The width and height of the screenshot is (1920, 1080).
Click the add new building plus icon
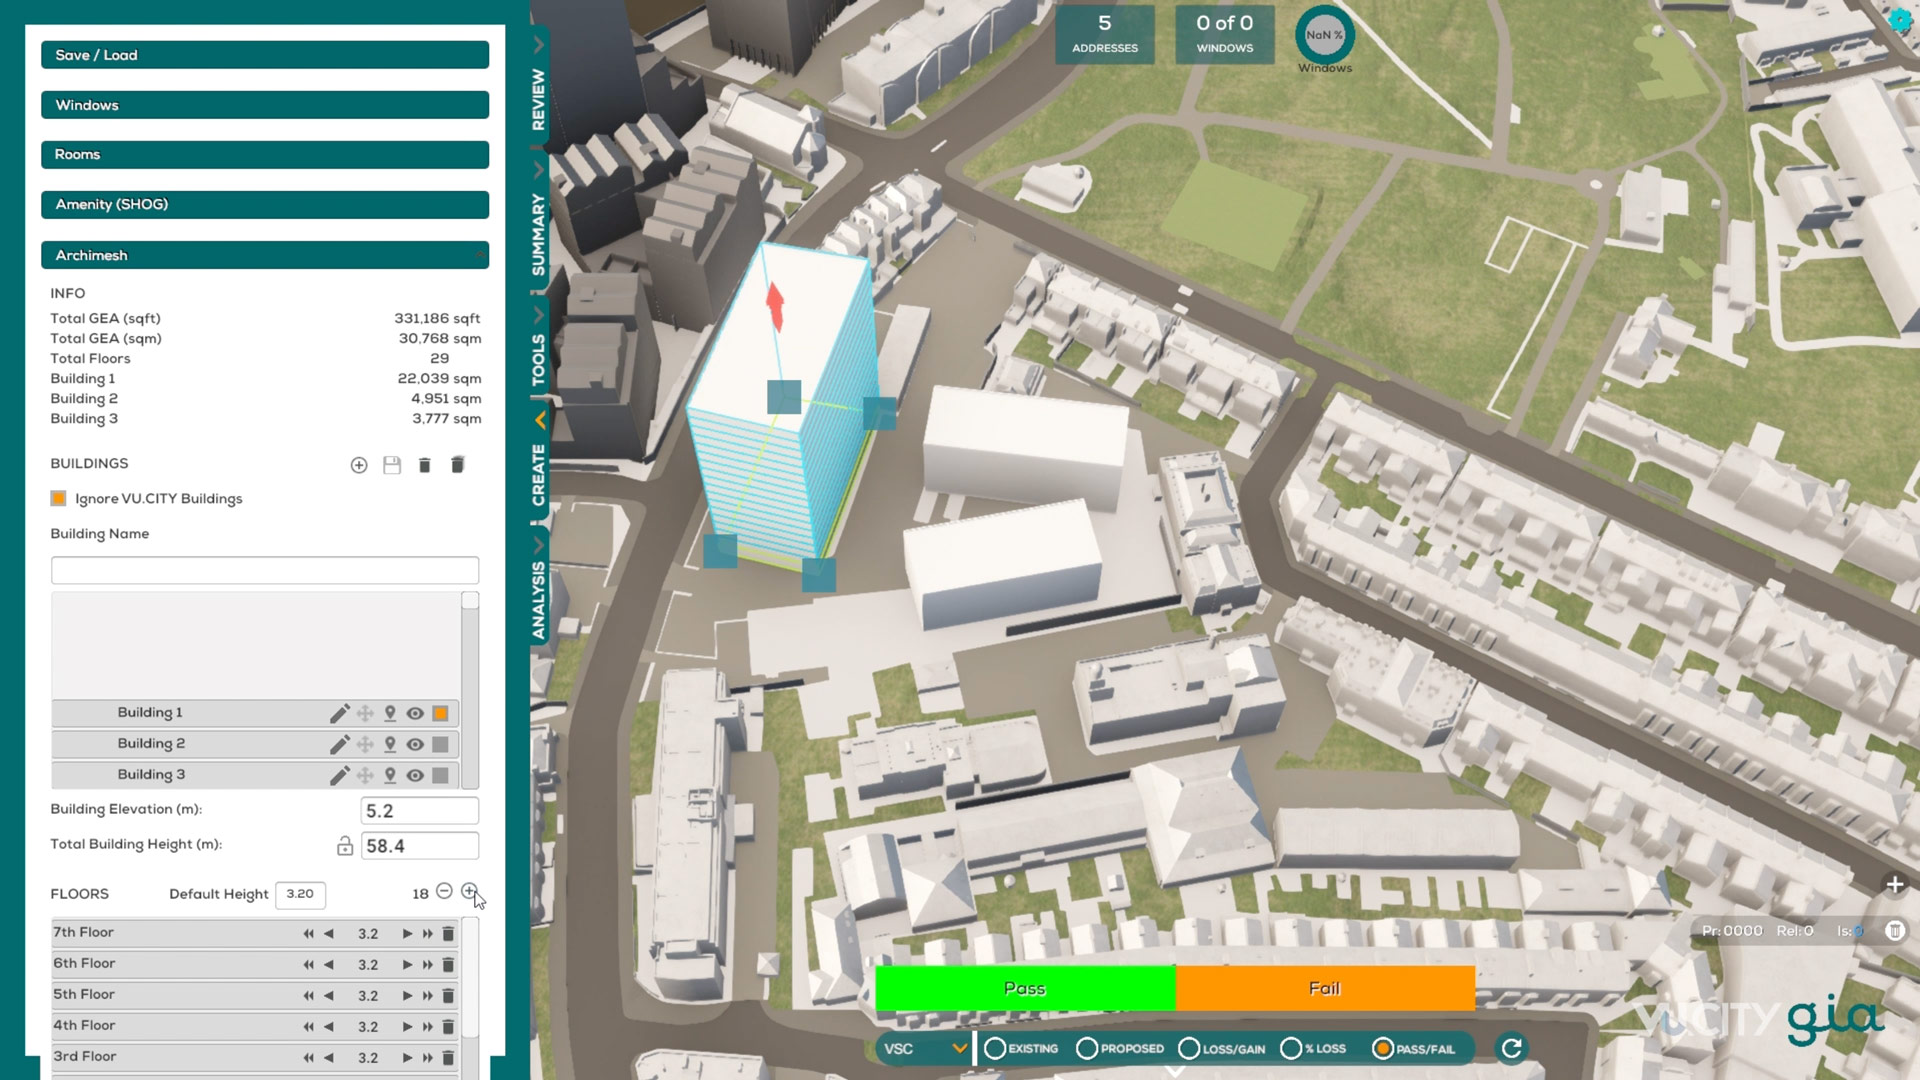click(x=359, y=465)
